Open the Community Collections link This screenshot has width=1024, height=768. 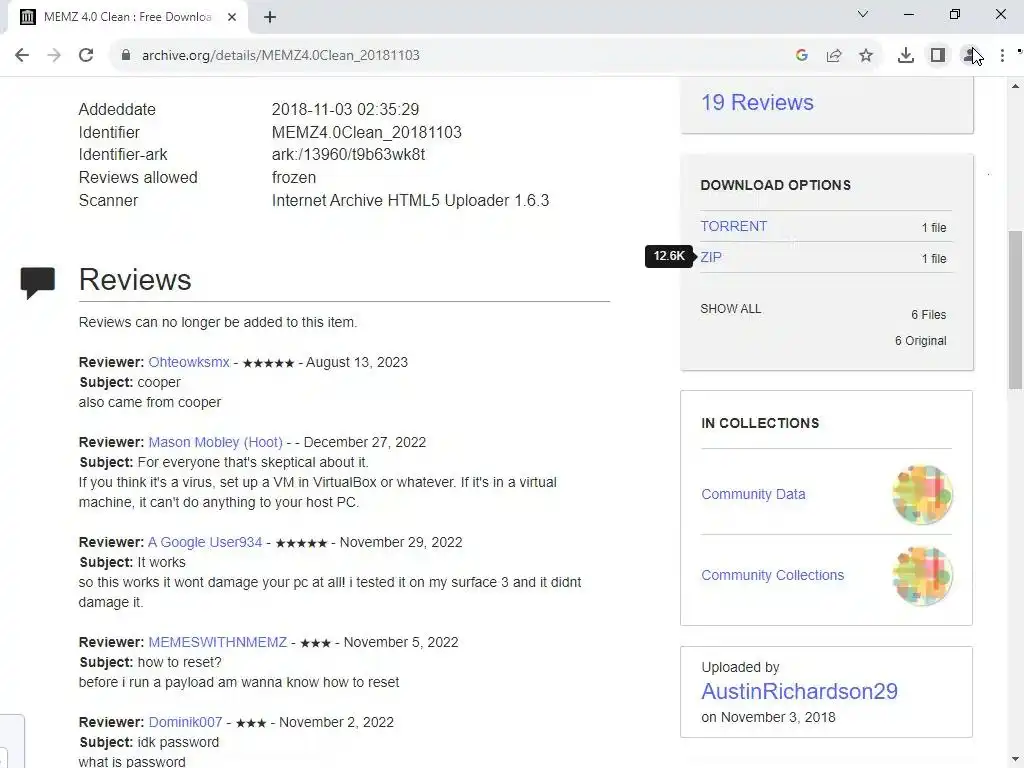pos(773,575)
